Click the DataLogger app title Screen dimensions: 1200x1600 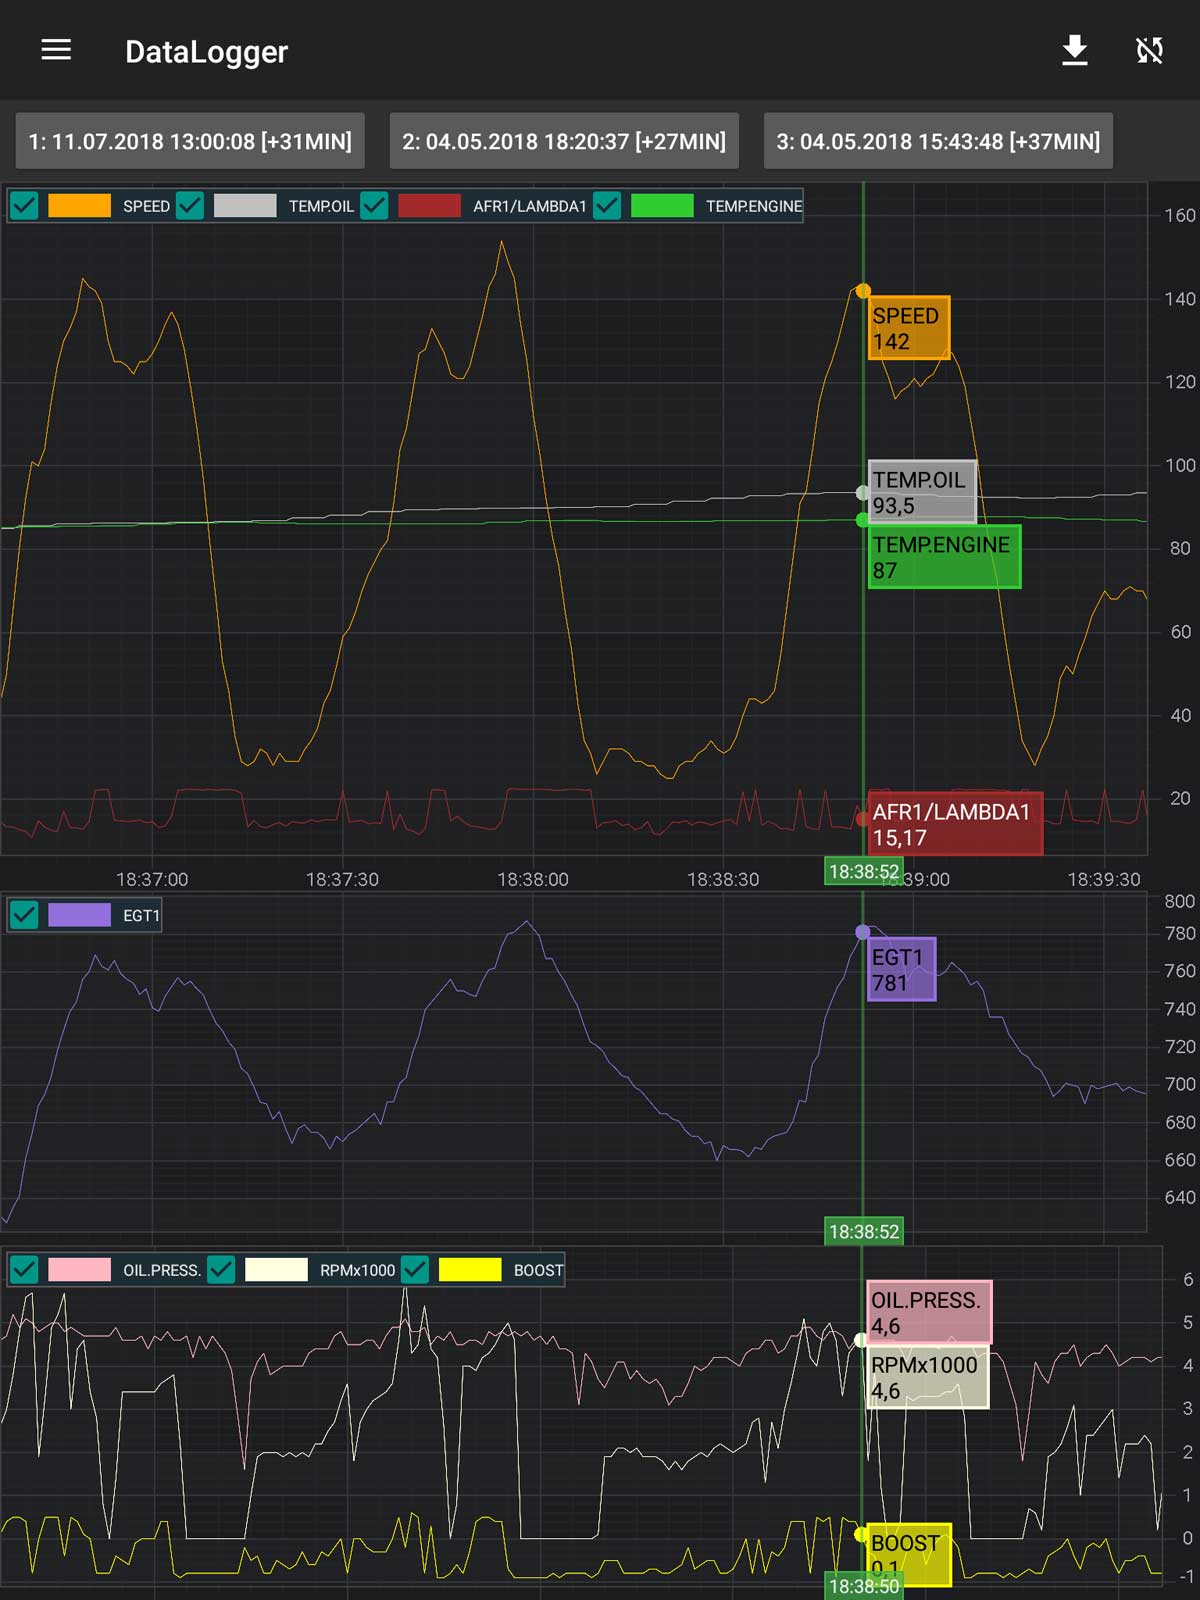(206, 51)
